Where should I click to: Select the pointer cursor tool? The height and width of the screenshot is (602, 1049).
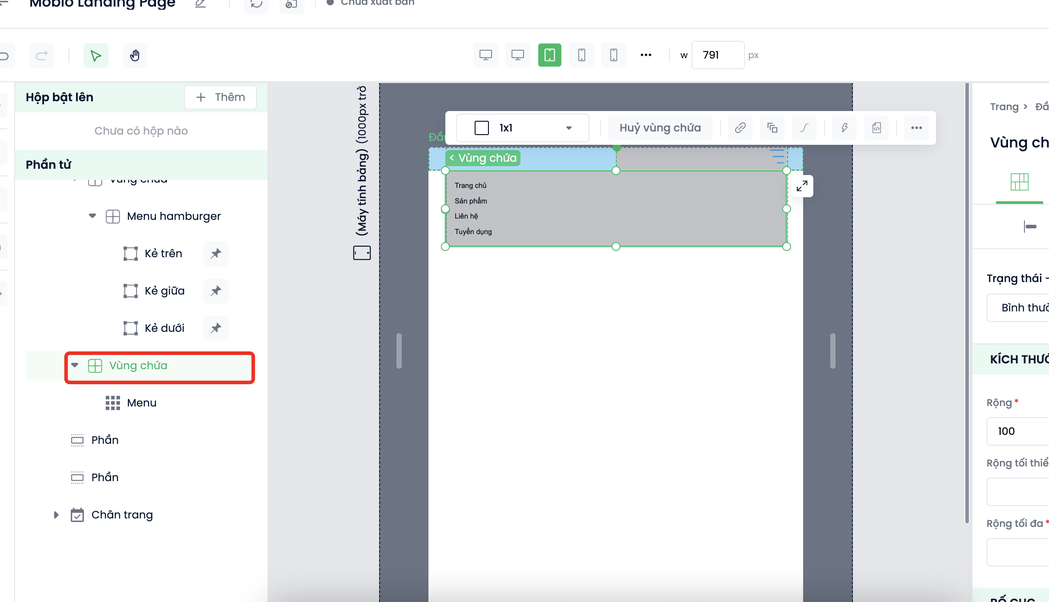96,56
